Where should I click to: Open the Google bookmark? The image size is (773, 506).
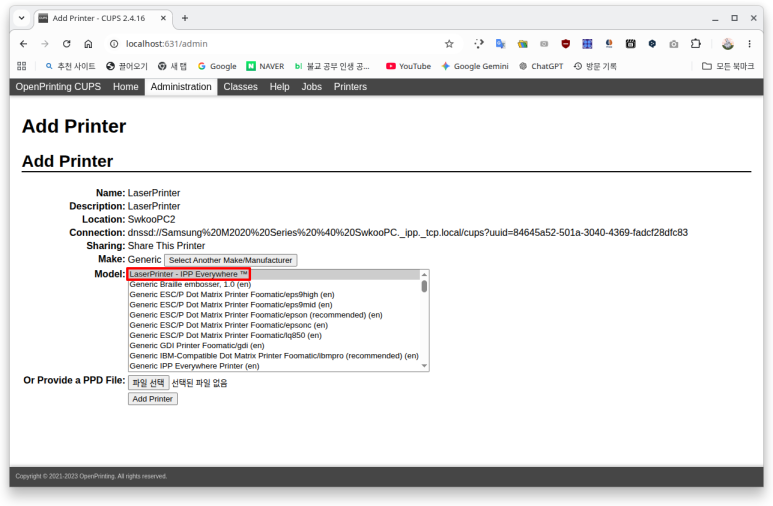tap(217, 66)
